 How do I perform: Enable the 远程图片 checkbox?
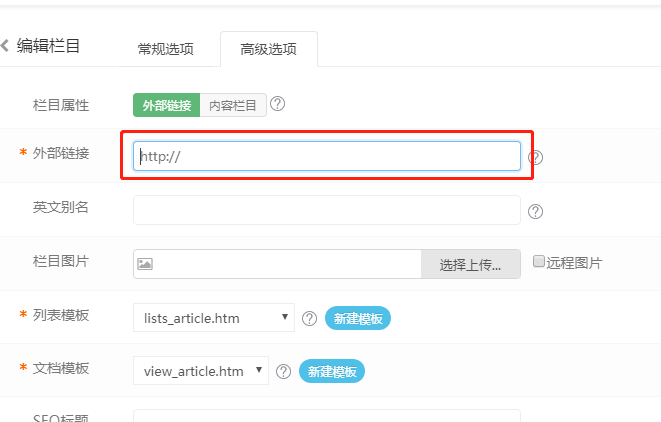click(x=538, y=261)
